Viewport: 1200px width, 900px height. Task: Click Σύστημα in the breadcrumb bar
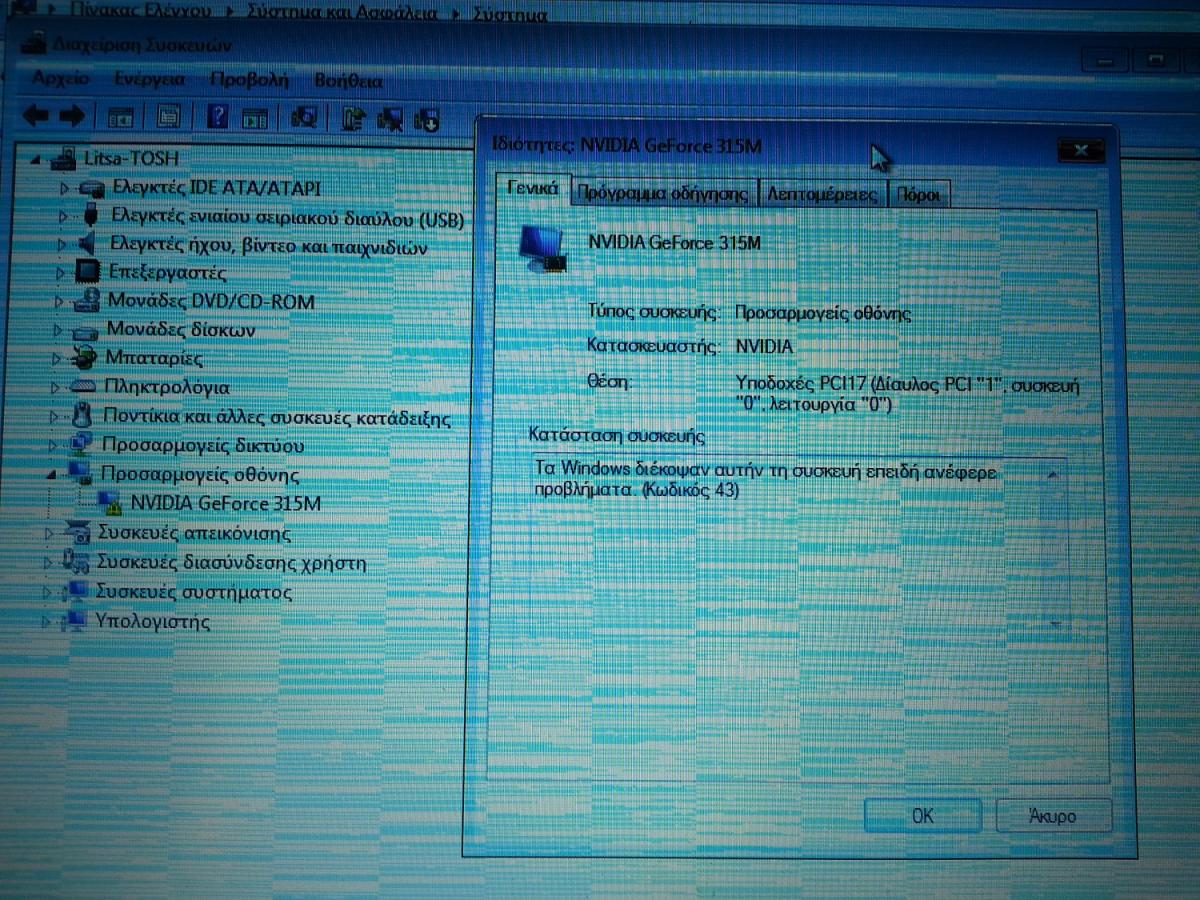(x=509, y=14)
